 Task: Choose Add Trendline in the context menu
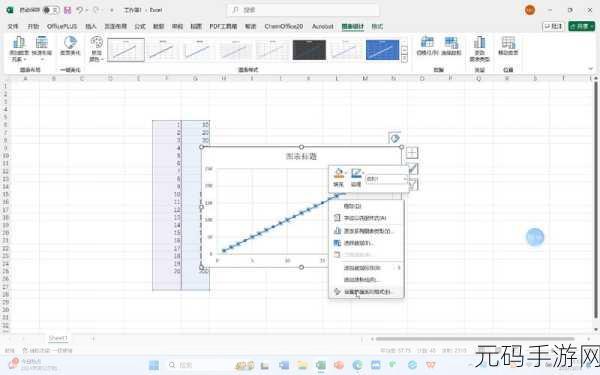point(366,280)
